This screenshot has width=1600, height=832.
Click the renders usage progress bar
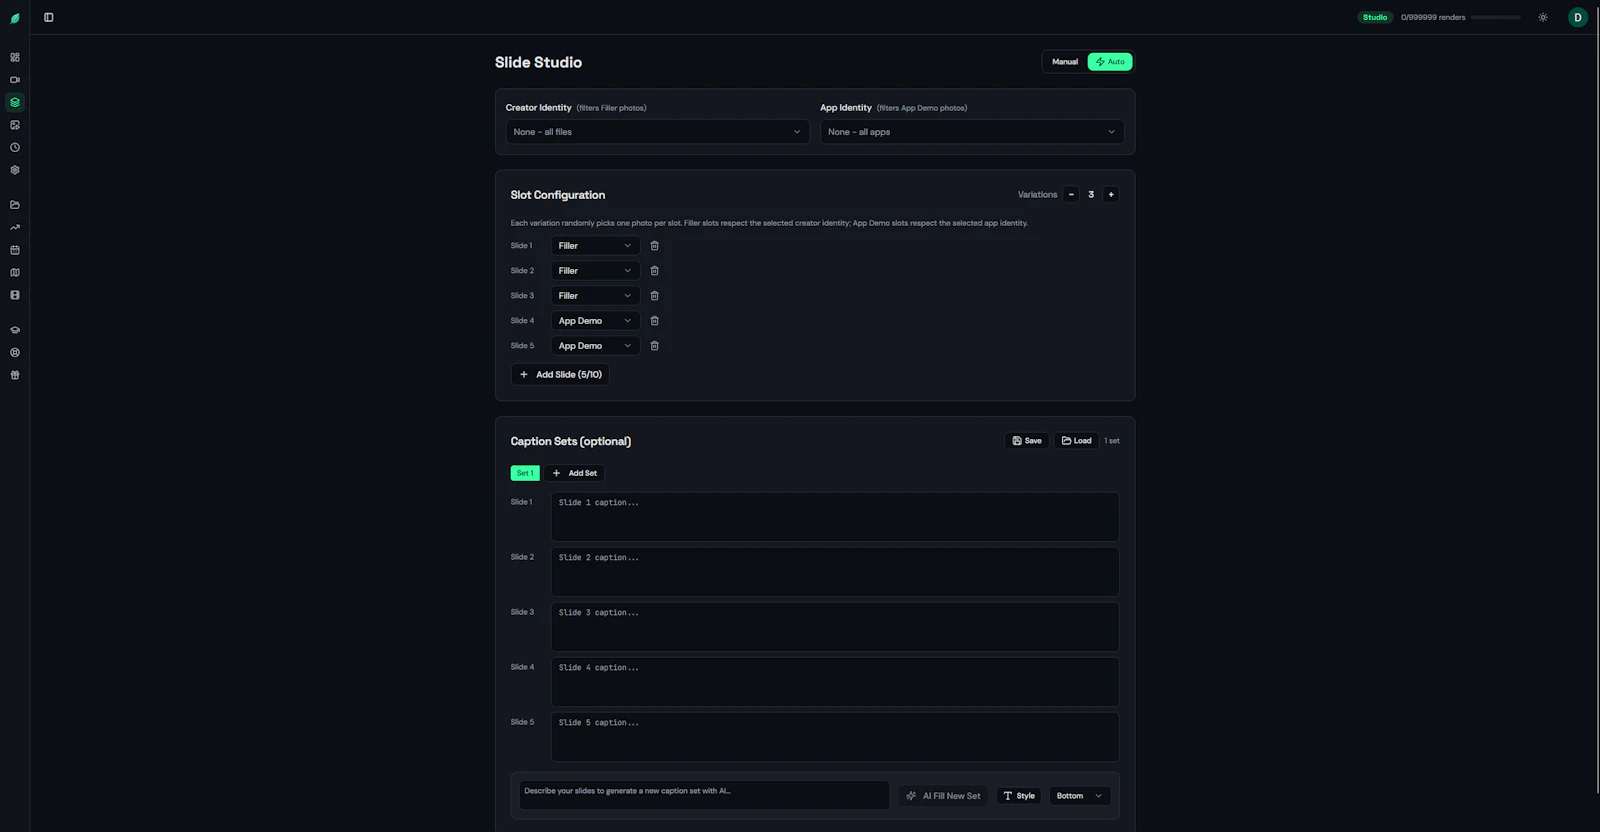click(1495, 17)
